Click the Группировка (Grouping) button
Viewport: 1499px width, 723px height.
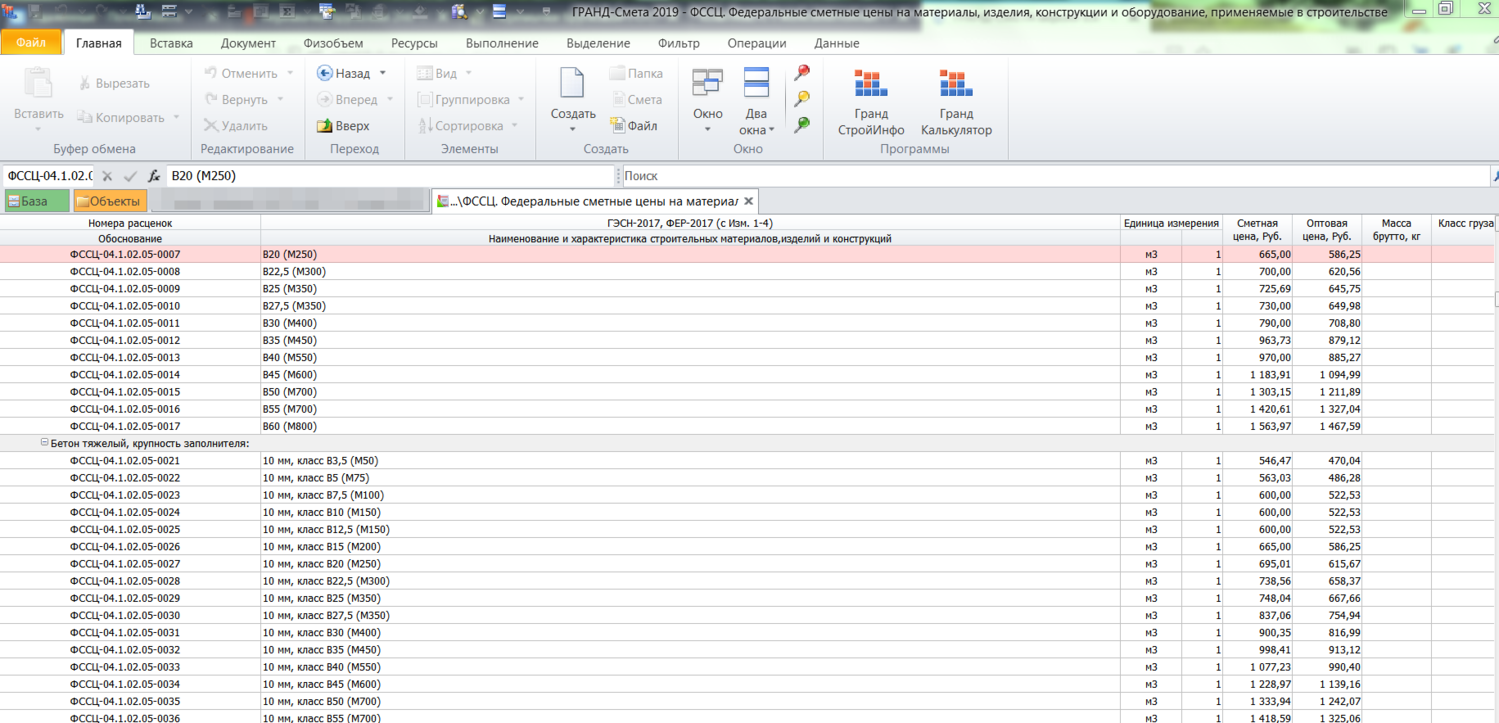tap(464, 99)
